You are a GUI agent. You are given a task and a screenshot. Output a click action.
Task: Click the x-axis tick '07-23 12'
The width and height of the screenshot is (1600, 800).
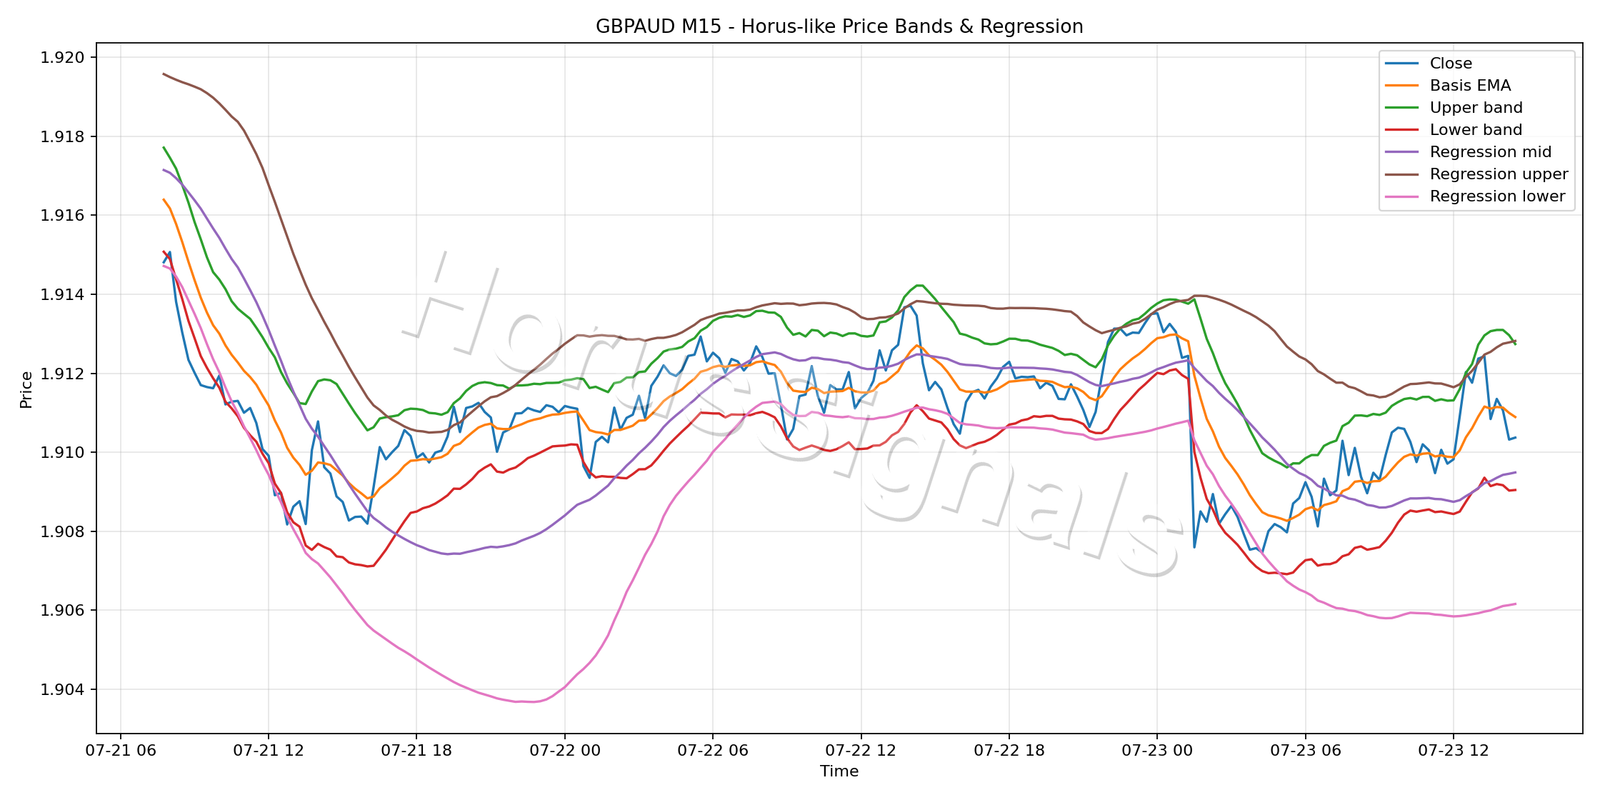(1452, 750)
